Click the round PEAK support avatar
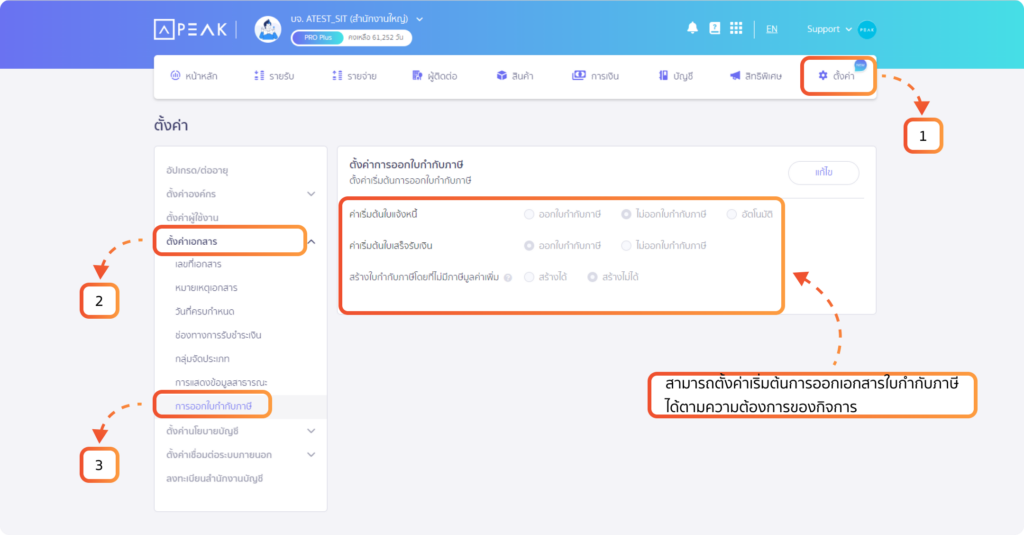 click(867, 29)
